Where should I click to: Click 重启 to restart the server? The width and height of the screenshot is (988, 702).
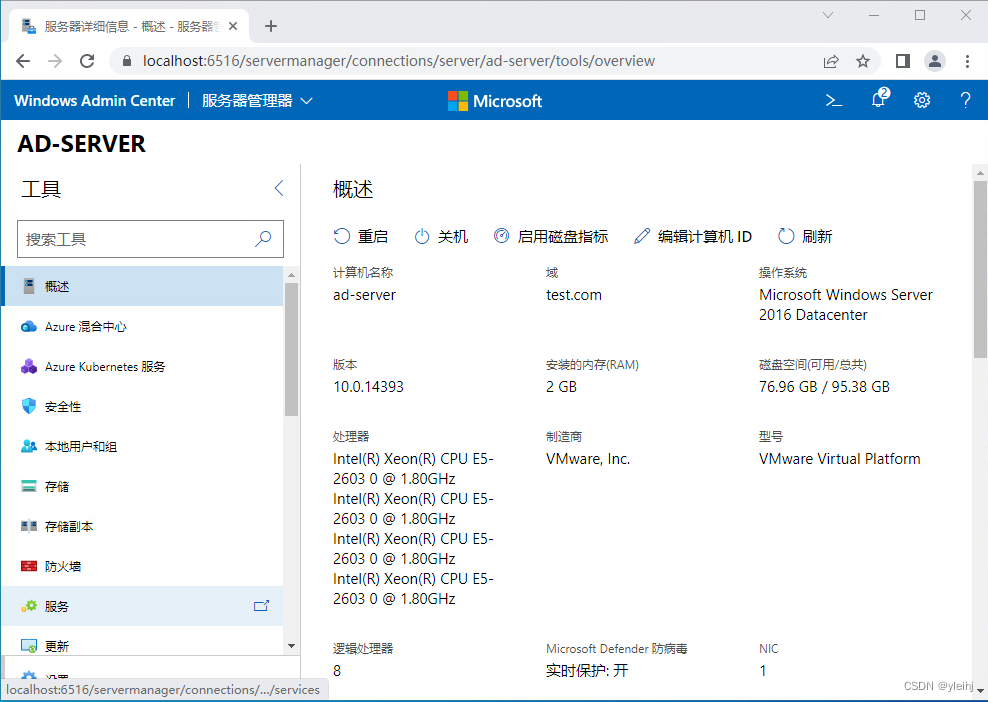[360, 236]
